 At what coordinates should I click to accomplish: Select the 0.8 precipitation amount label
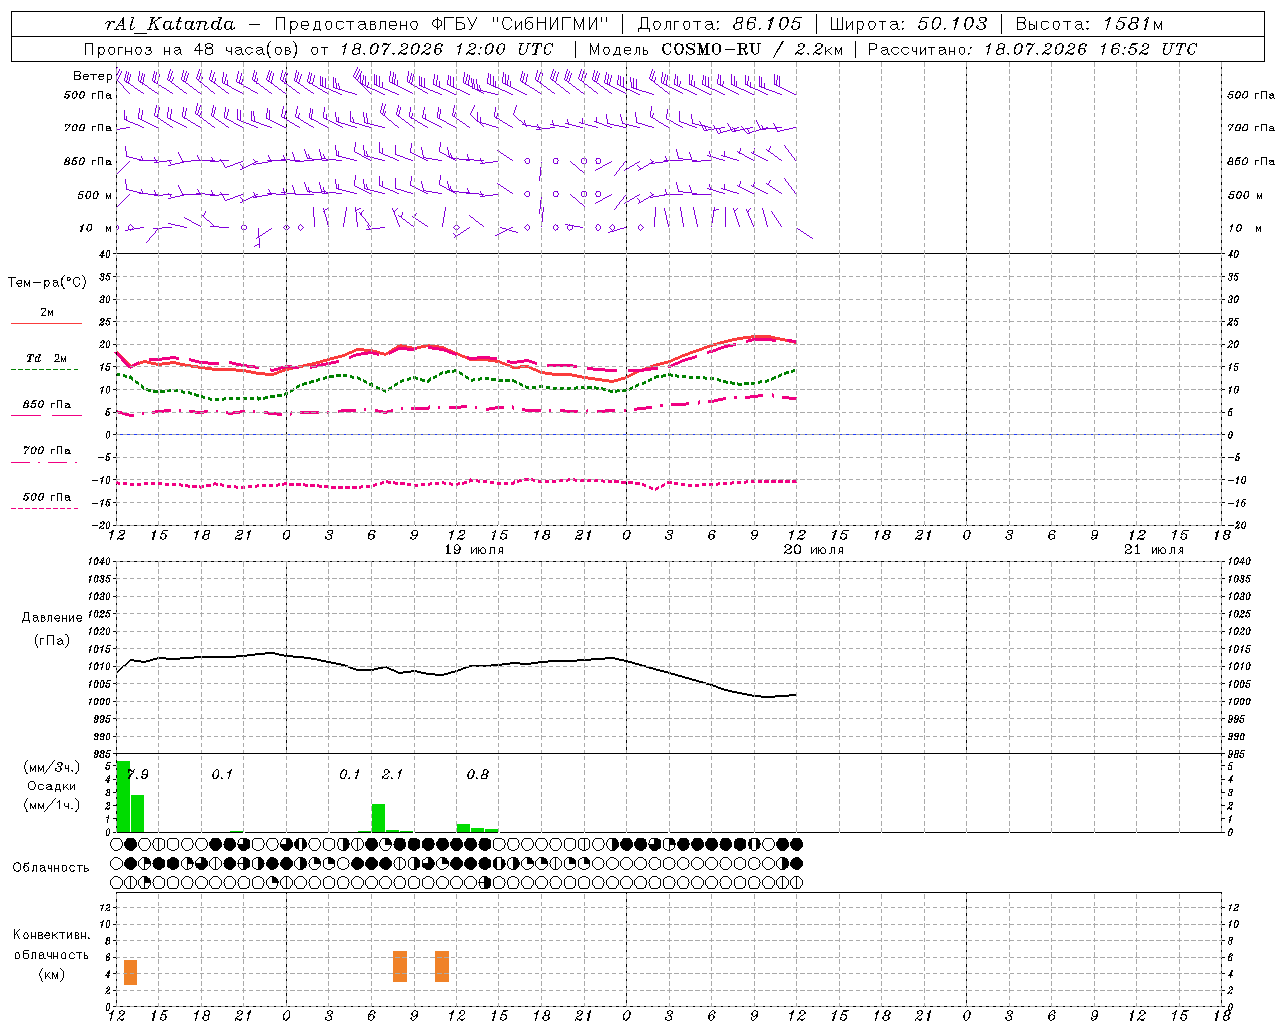coord(478,774)
